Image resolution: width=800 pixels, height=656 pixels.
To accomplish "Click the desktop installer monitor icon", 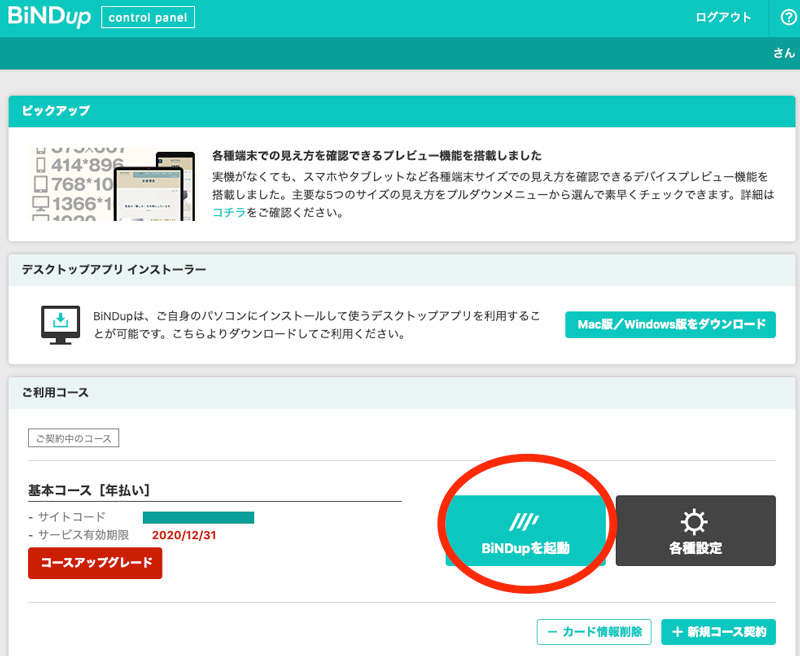I will pos(60,324).
